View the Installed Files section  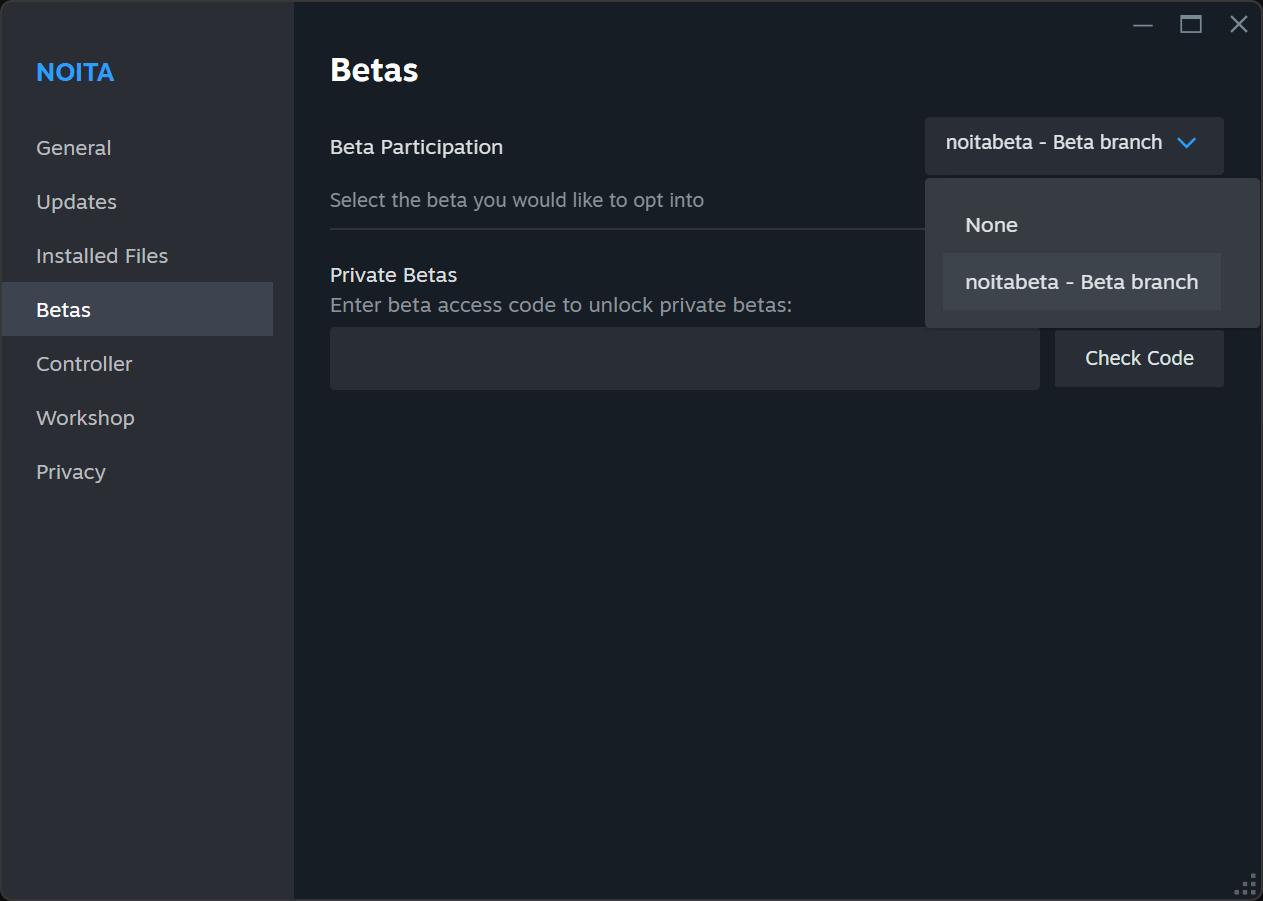101,255
